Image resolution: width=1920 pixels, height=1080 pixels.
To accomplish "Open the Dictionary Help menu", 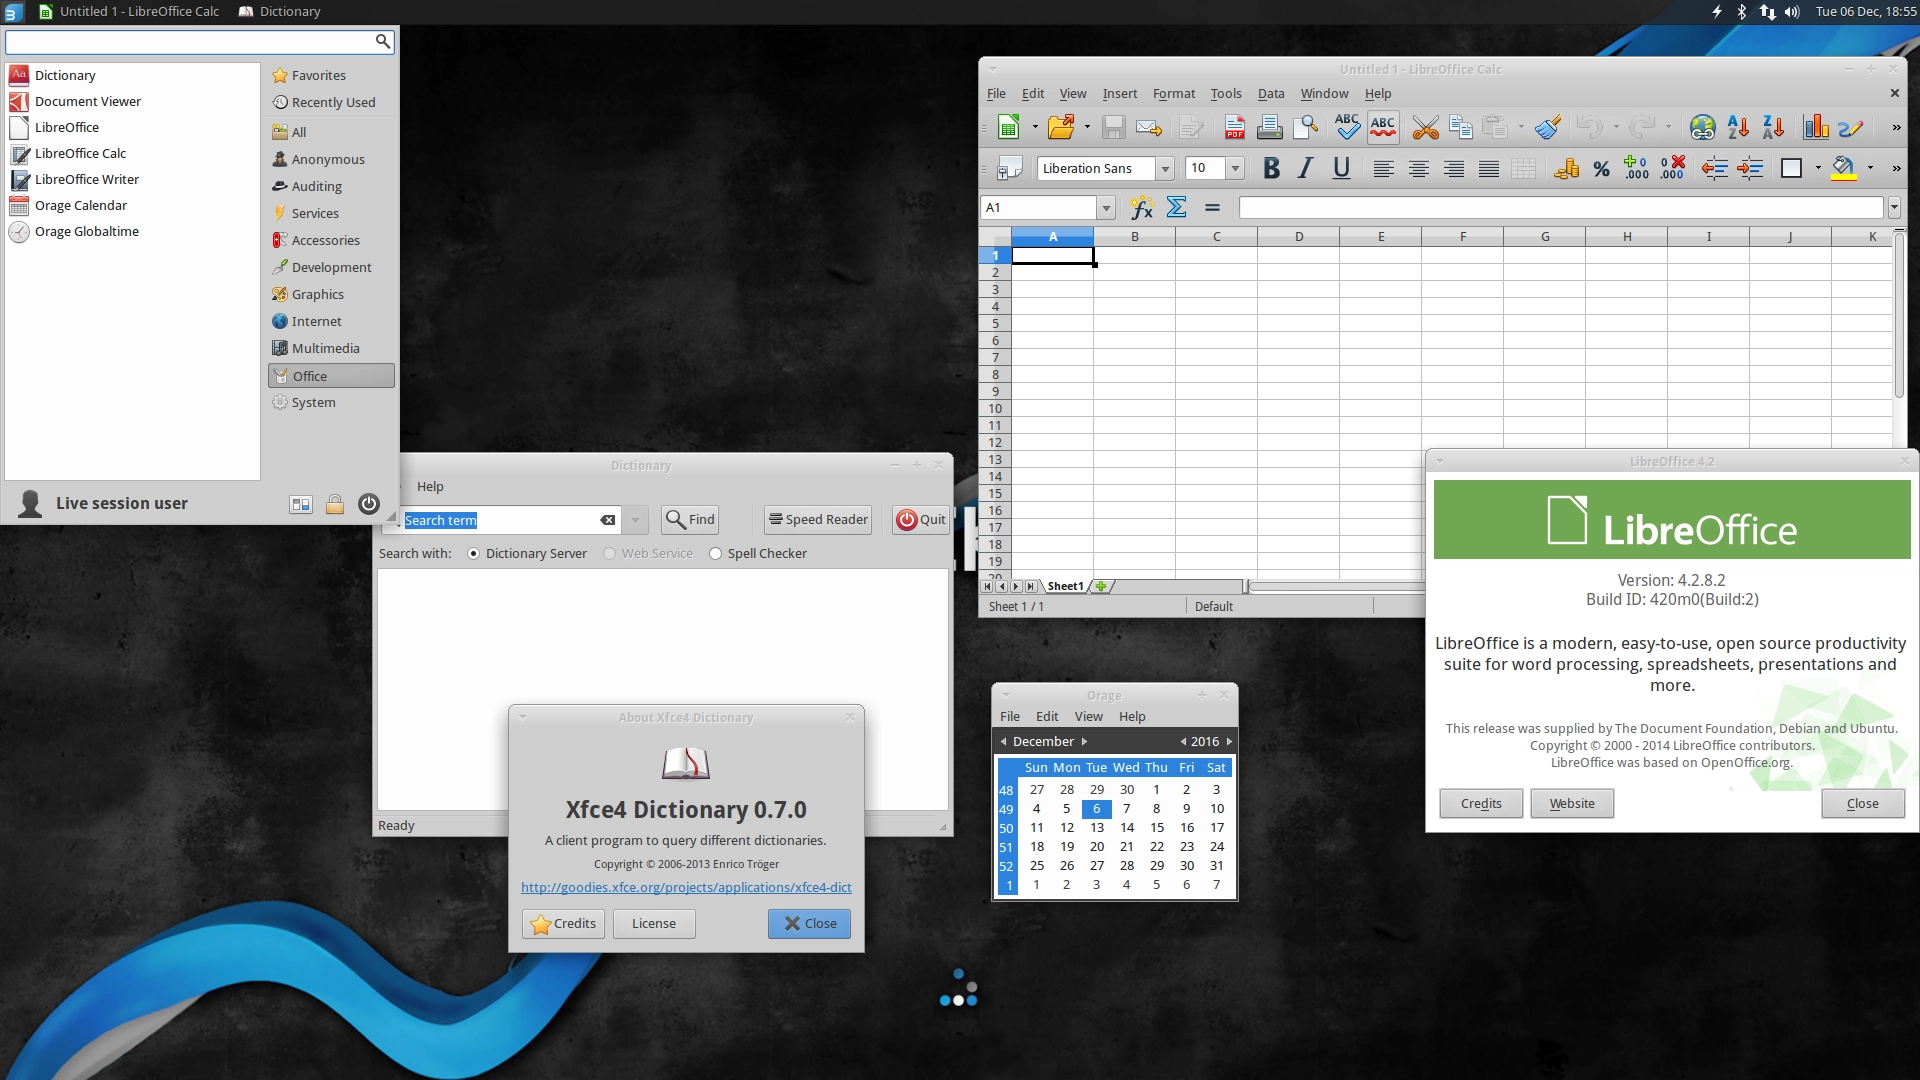I will [x=430, y=487].
